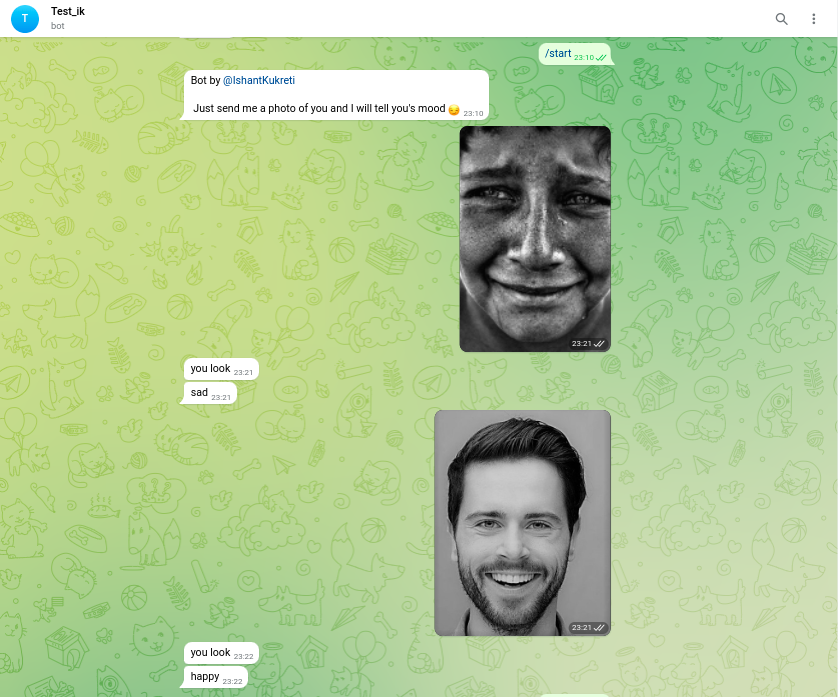This screenshot has height=697, width=838.
Task: Click the second "you look" message at 23:22
Action: point(211,653)
